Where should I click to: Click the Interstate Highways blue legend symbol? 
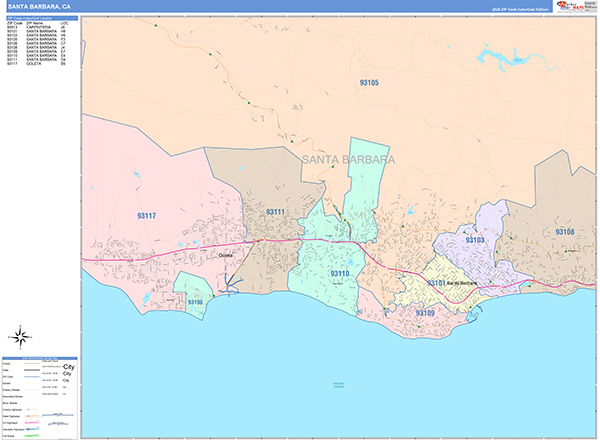tap(32, 429)
